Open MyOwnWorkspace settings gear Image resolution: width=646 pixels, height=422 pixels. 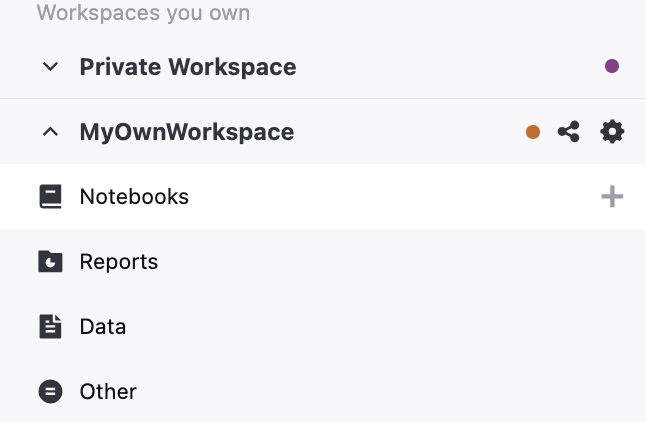(x=612, y=132)
